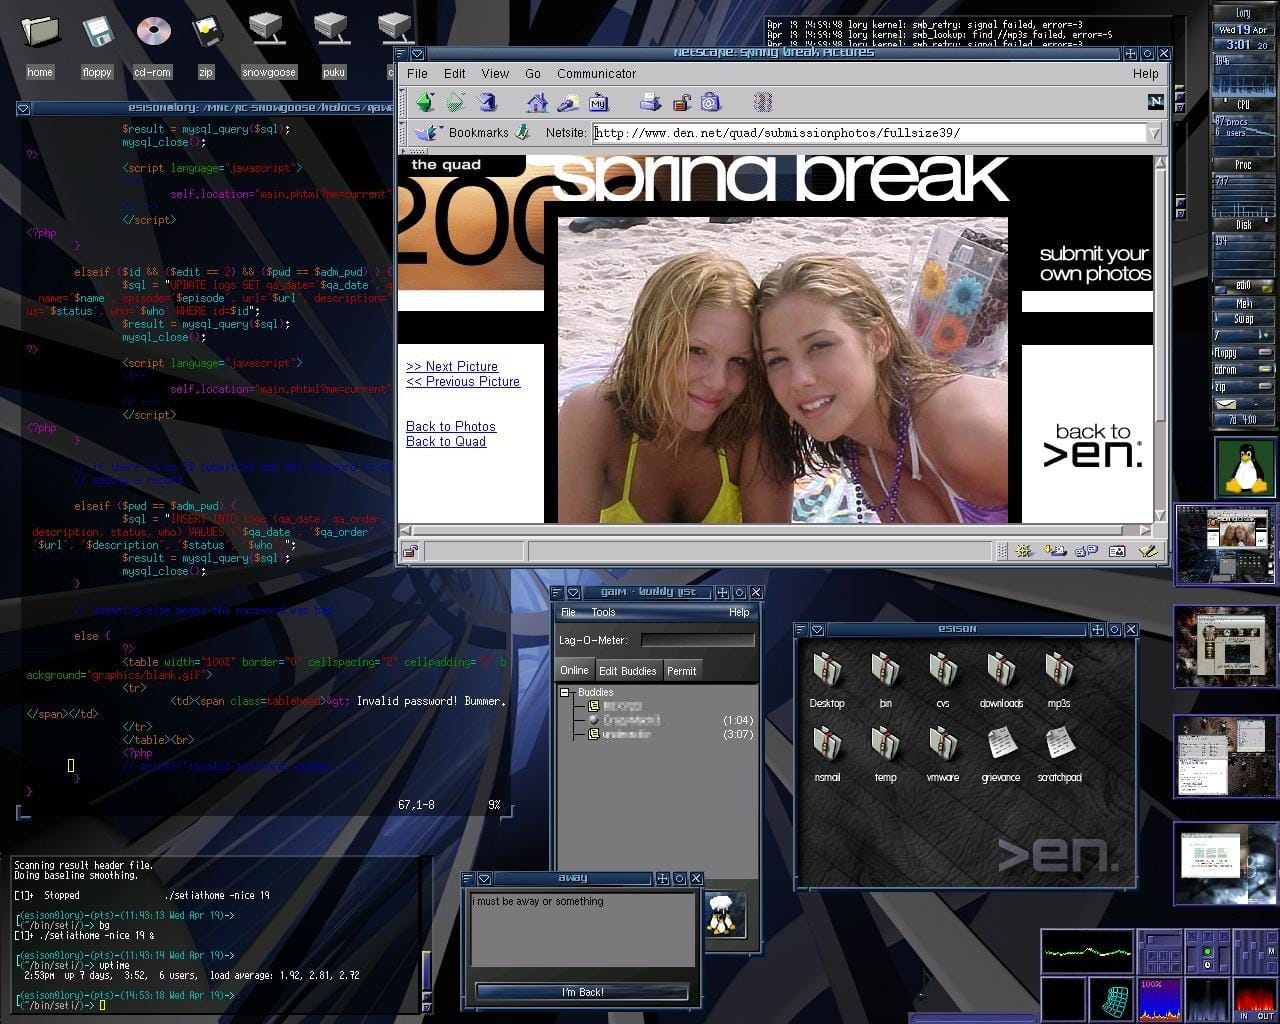This screenshot has height=1024, width=1280.
Task: Click the submit your own photos banner
Action: click(1095, 264)
